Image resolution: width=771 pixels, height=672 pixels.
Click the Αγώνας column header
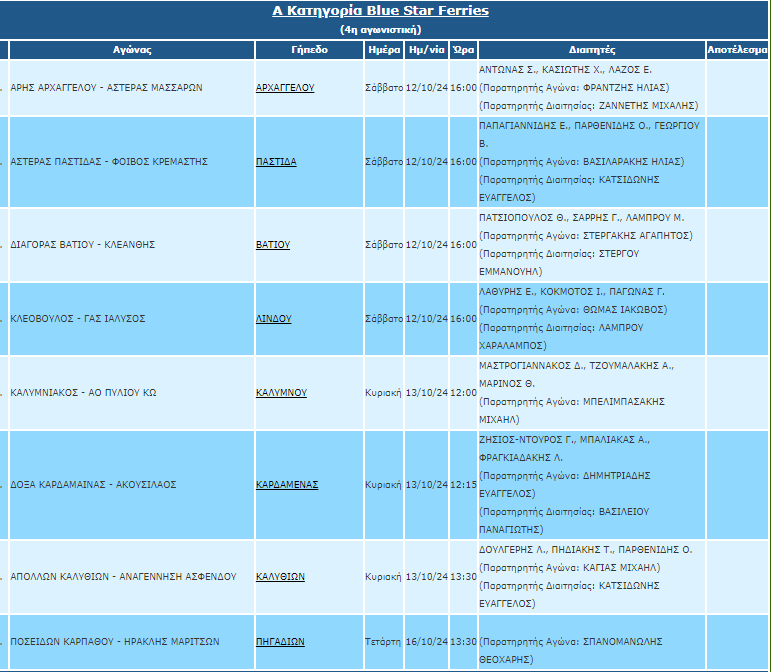point(132,50)
